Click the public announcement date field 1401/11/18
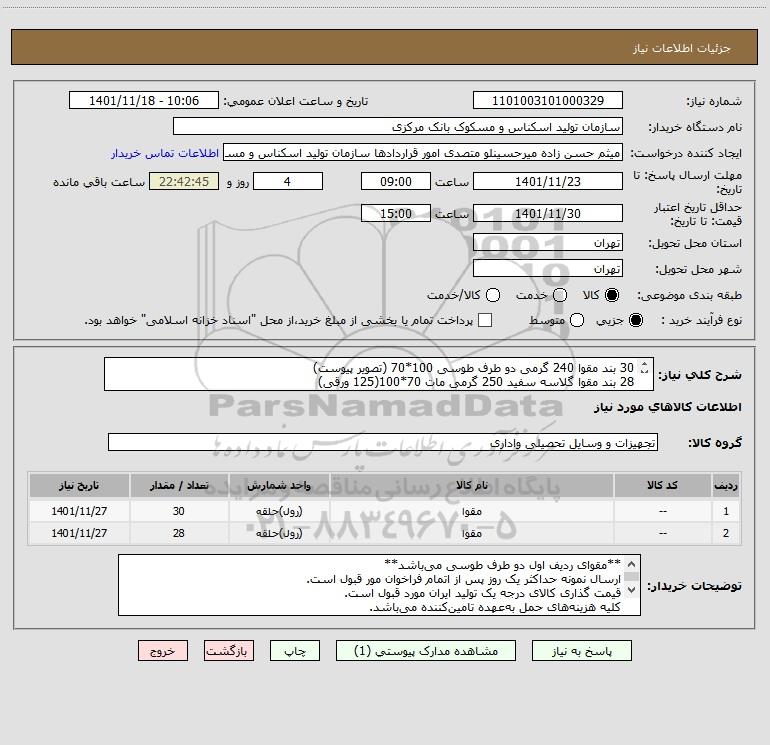The height and width of the screenshot is (745, 770). pos(144,101)
